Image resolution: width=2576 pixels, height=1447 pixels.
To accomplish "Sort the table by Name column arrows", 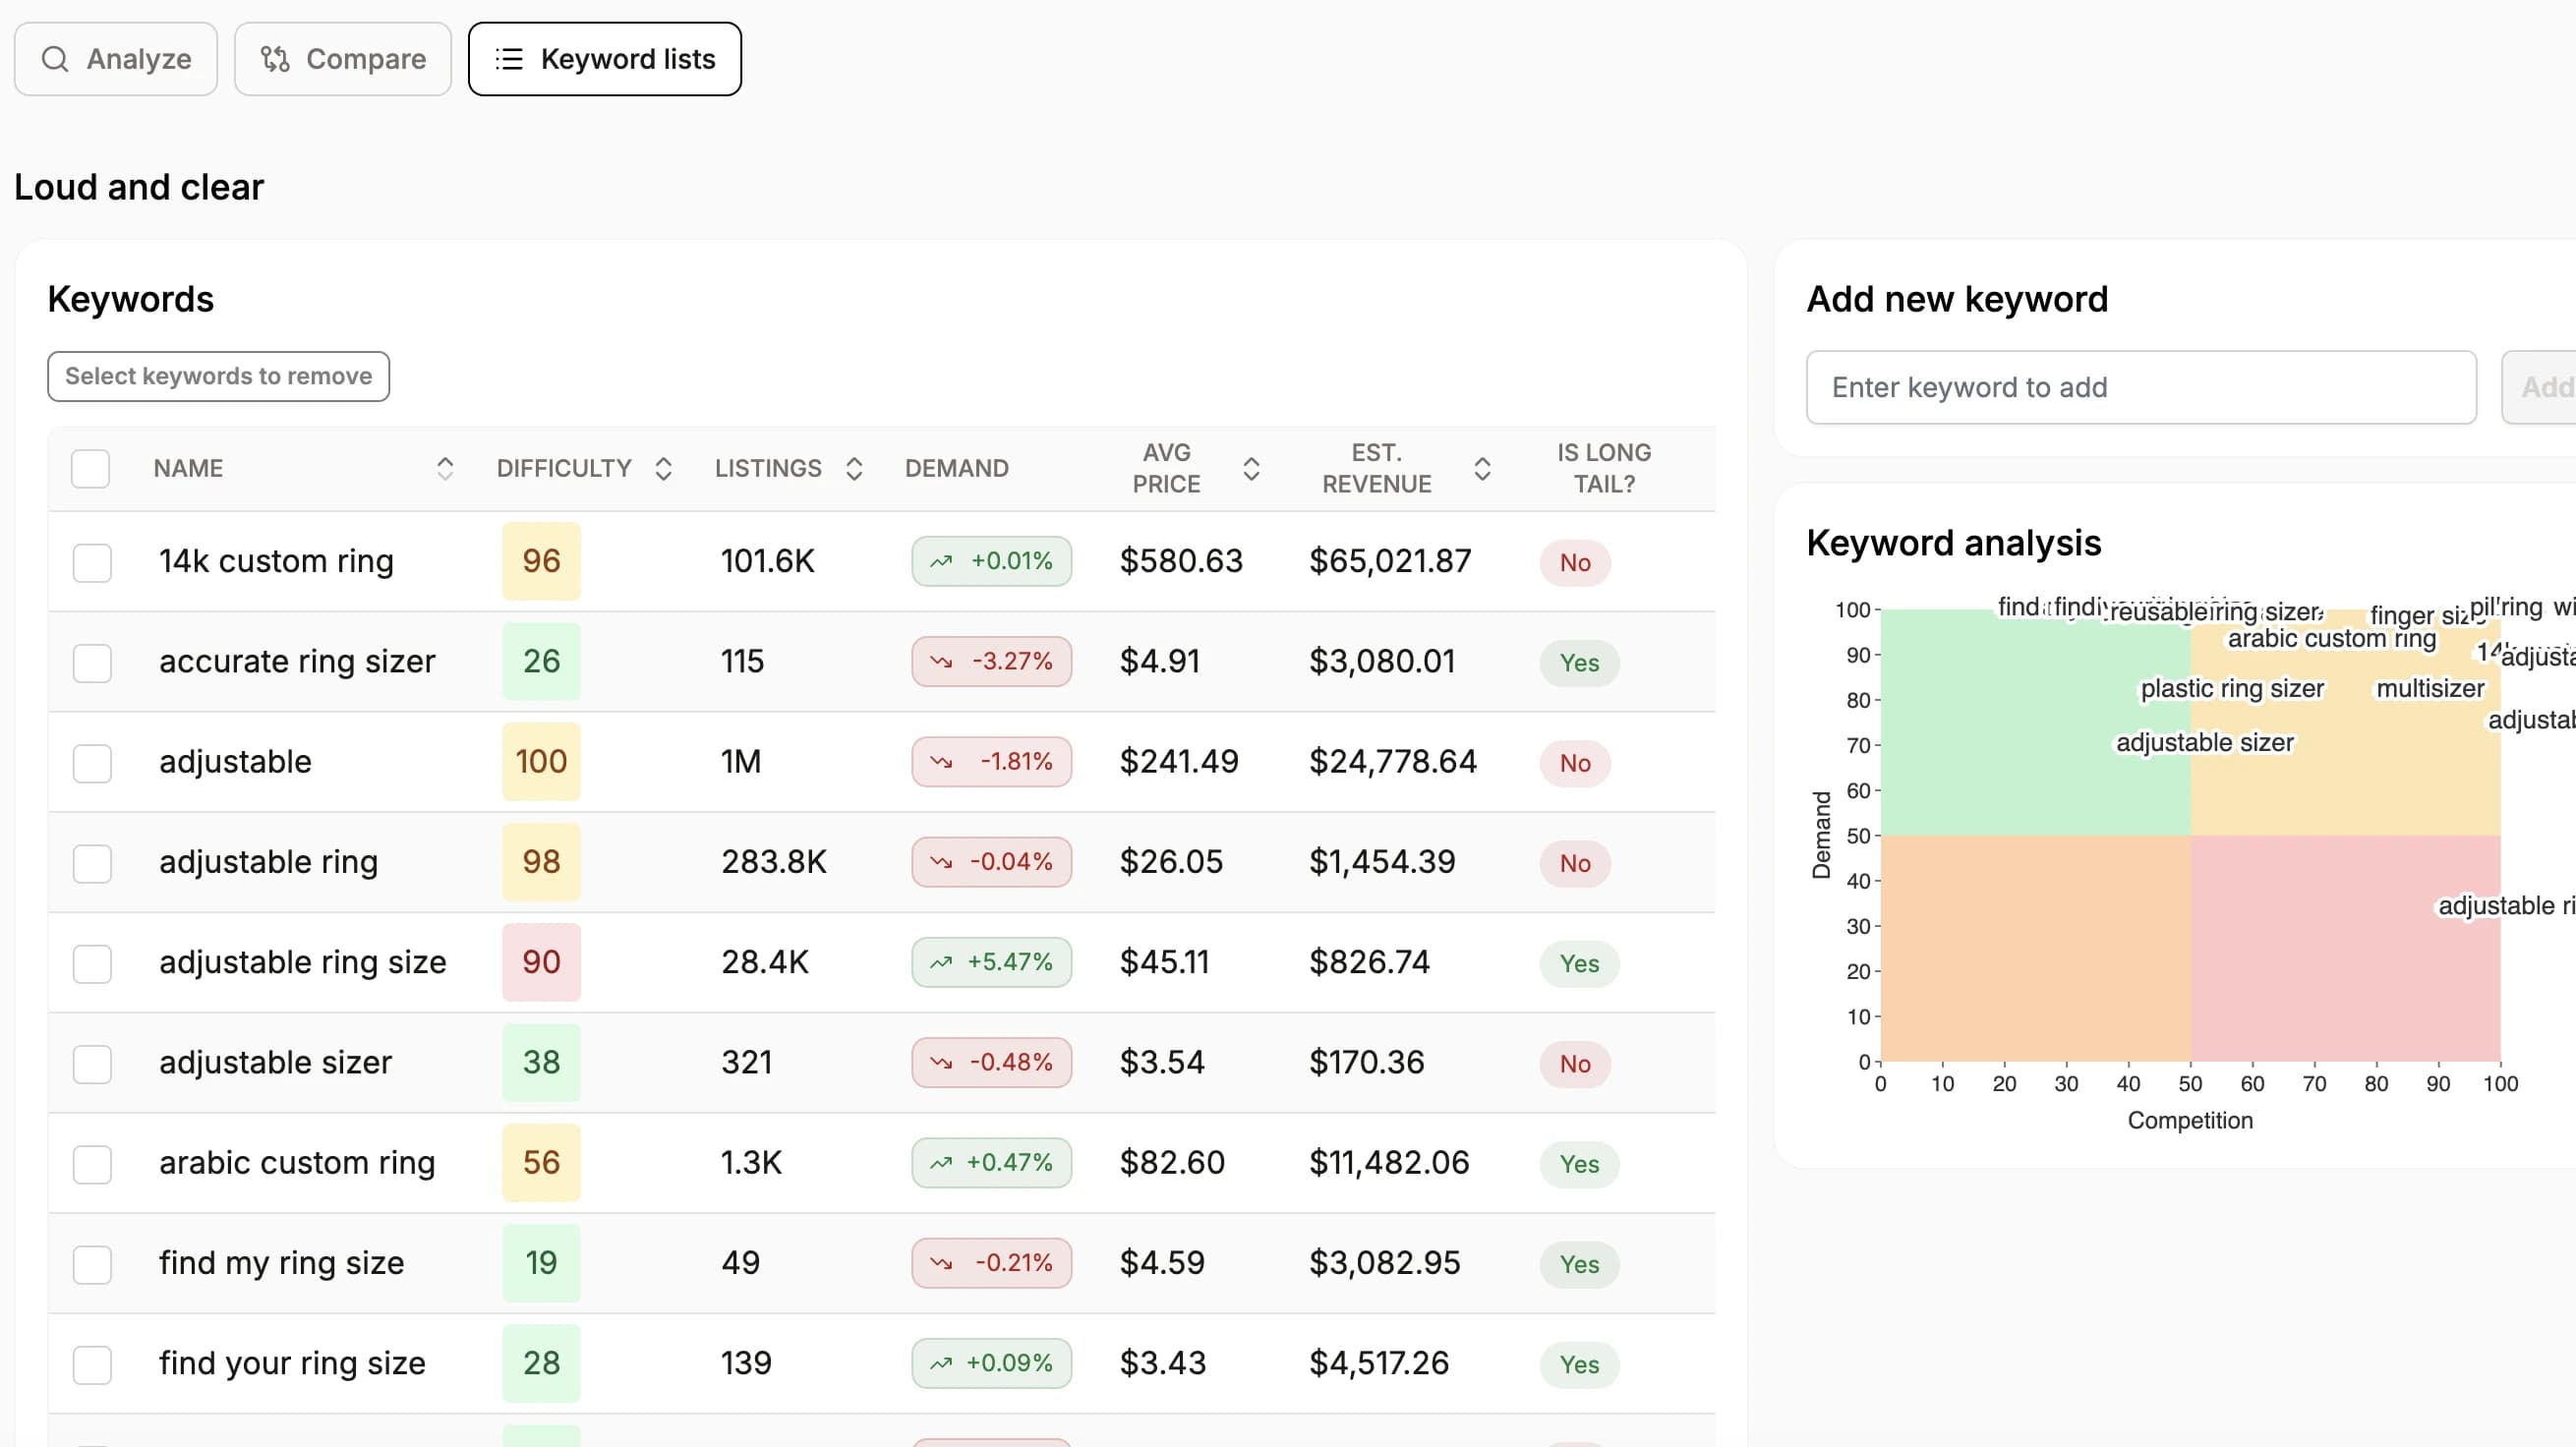I will (x=445, y=469).
